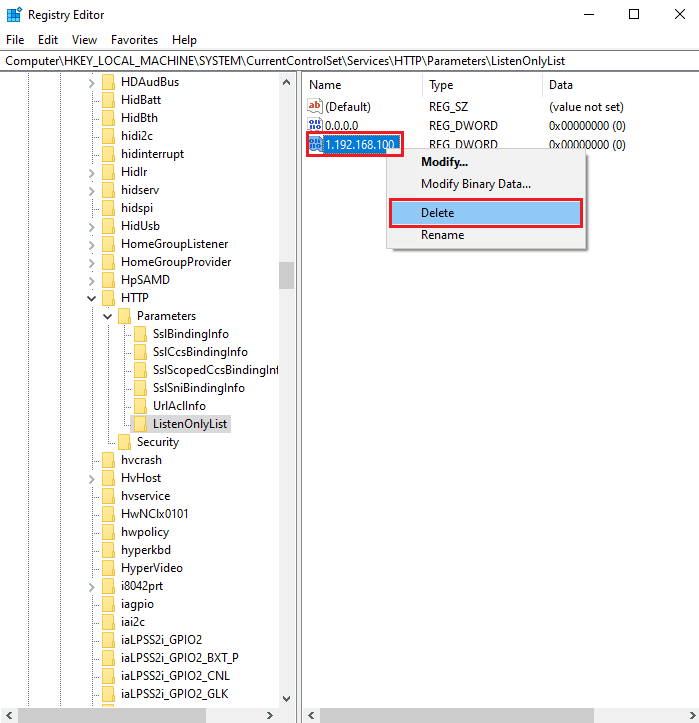Screen dimensions: 699x723
Task: Select the HTTP folder icon
Action: 108,298
